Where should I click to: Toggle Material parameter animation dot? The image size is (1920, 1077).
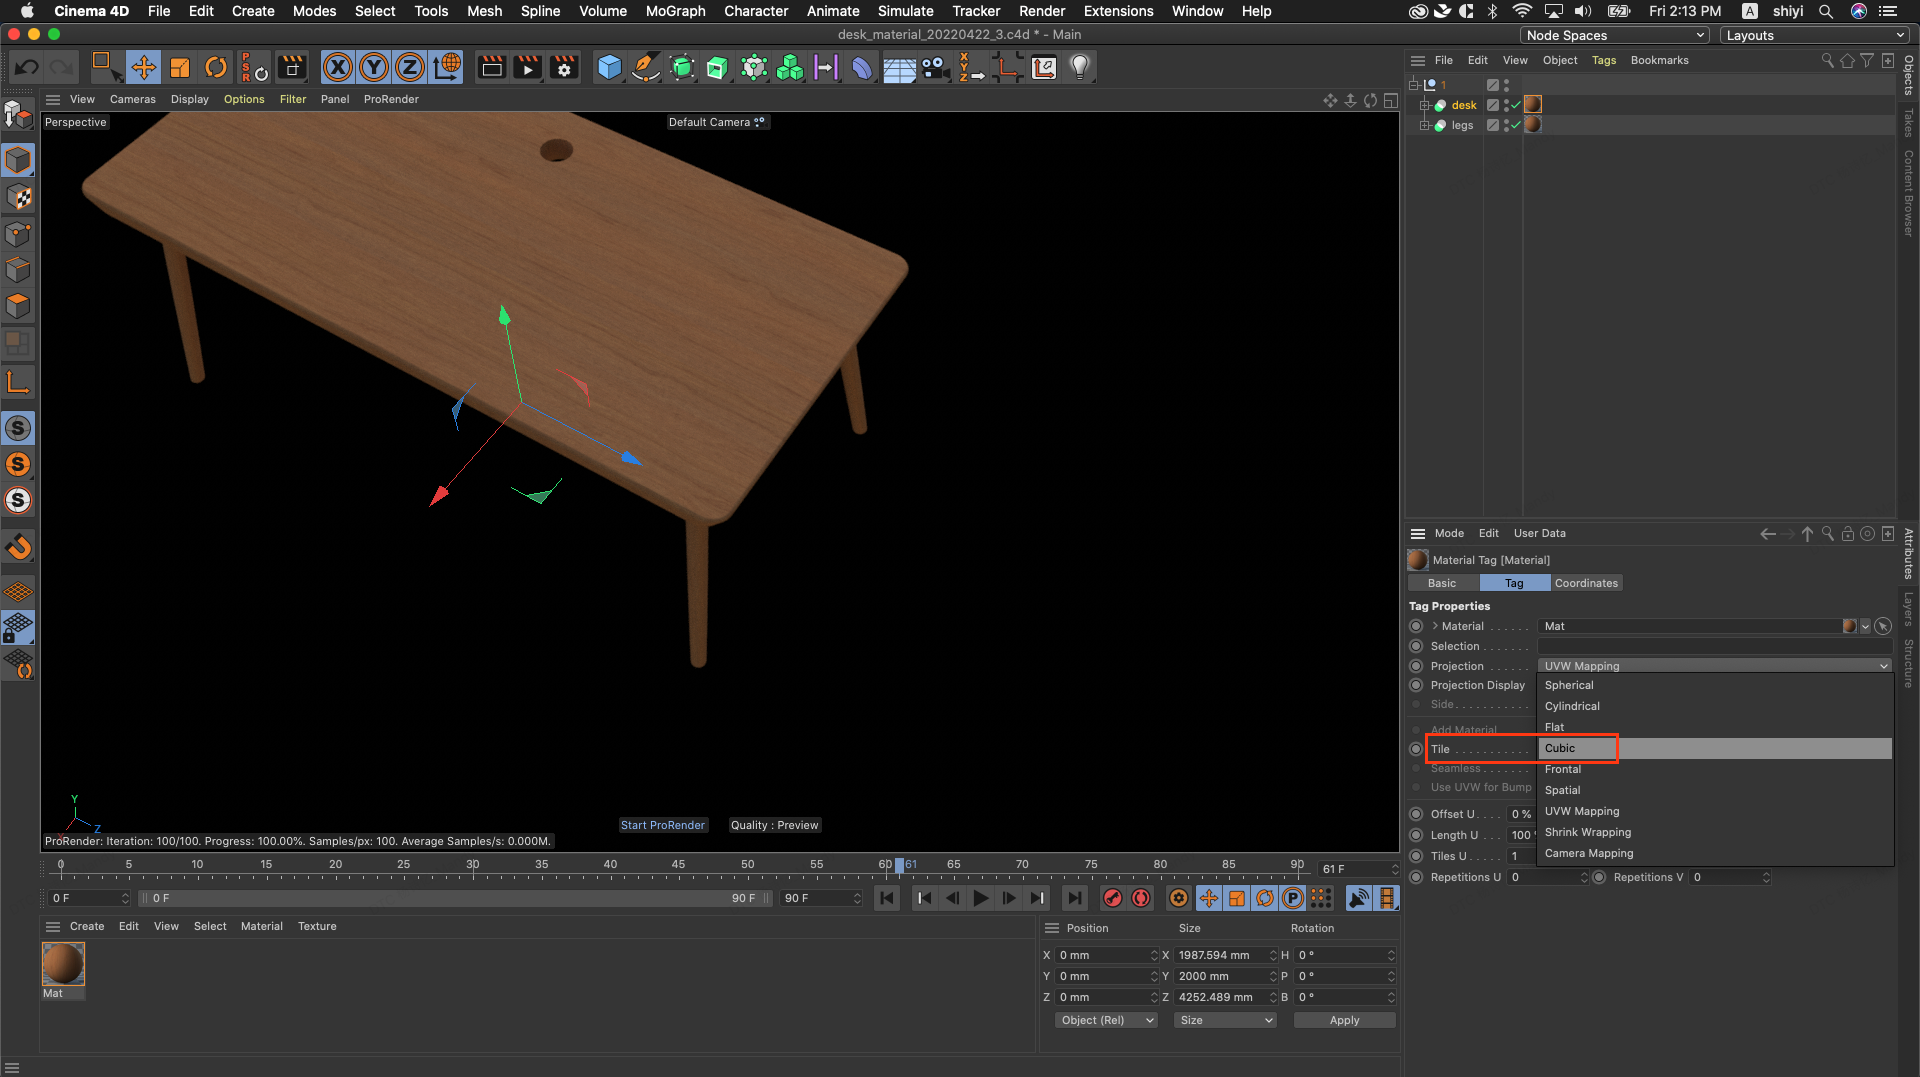[1416, 626]
